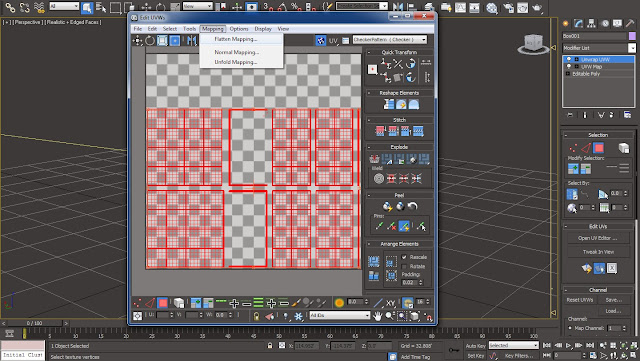Open the All IDs material ID dropdown
Screen dimensions: 640x361
340,315
